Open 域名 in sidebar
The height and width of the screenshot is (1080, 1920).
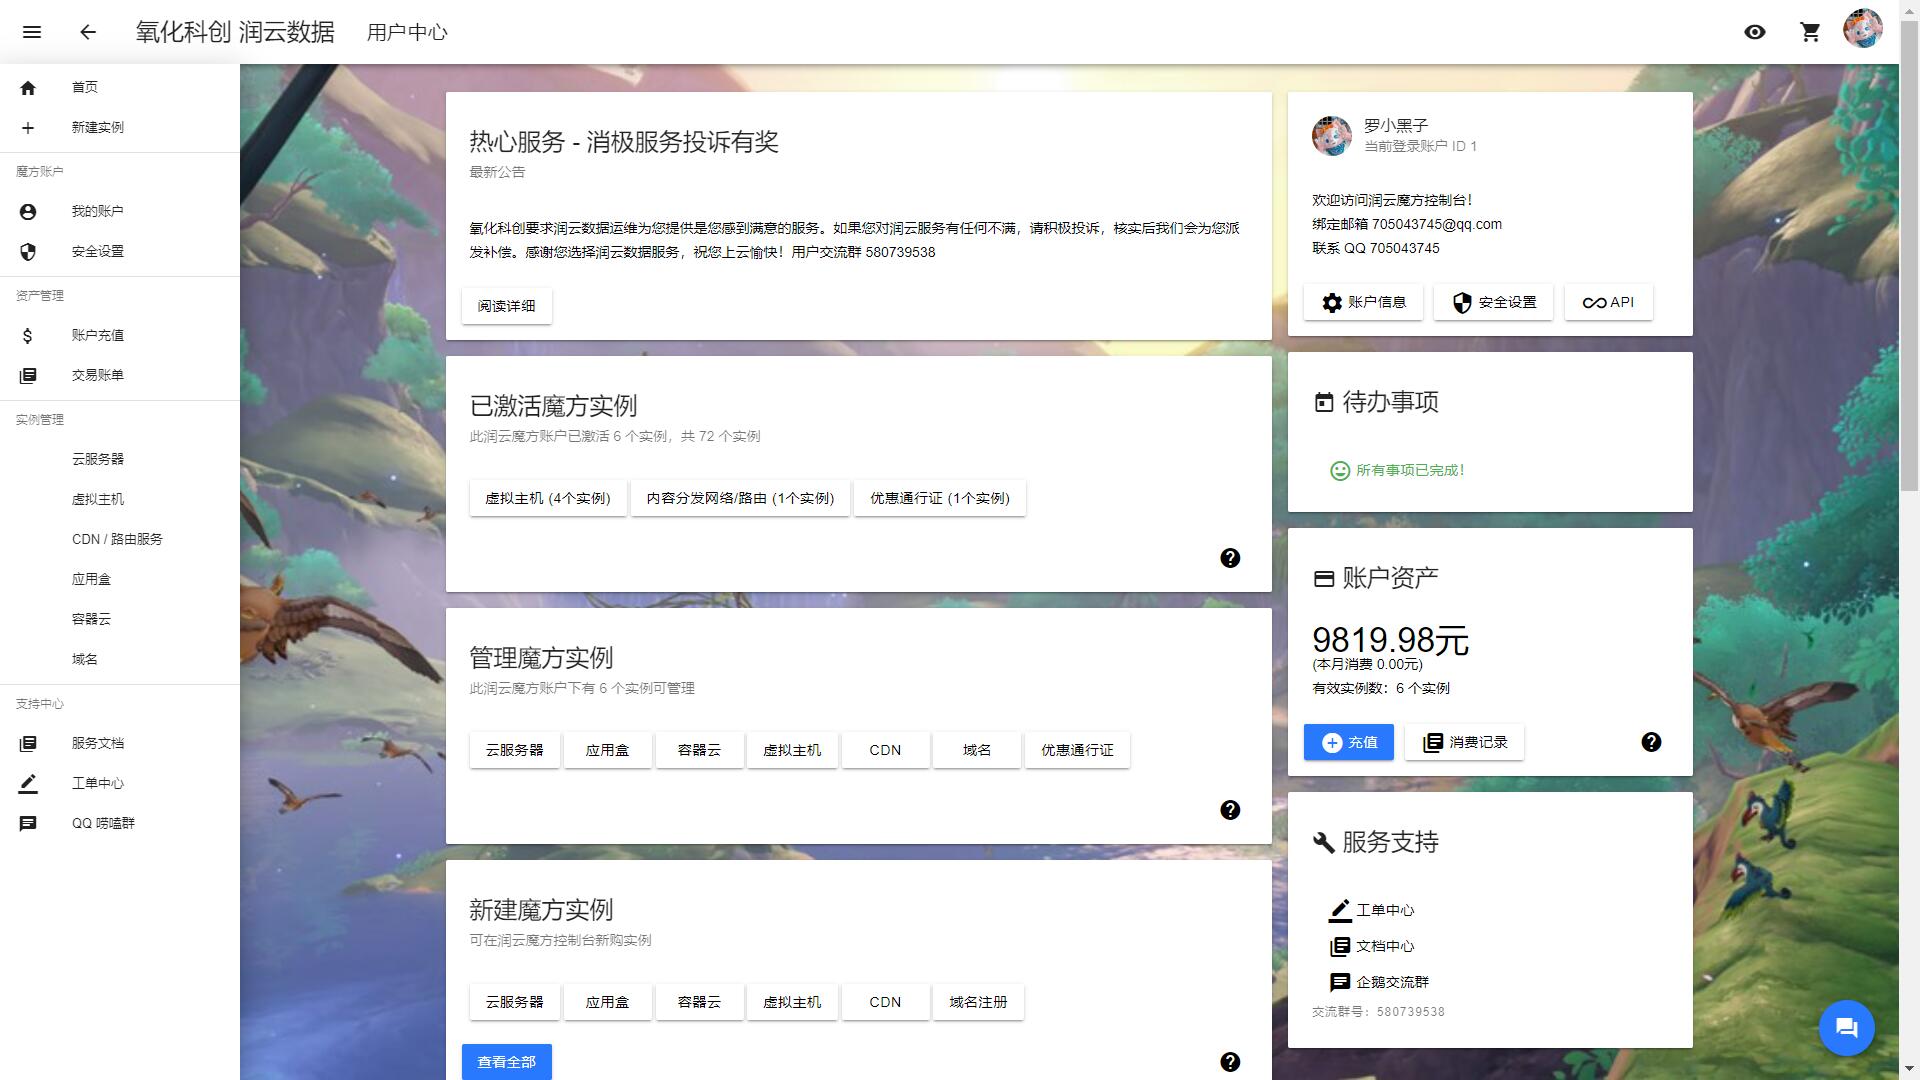[x=120, y=659]
